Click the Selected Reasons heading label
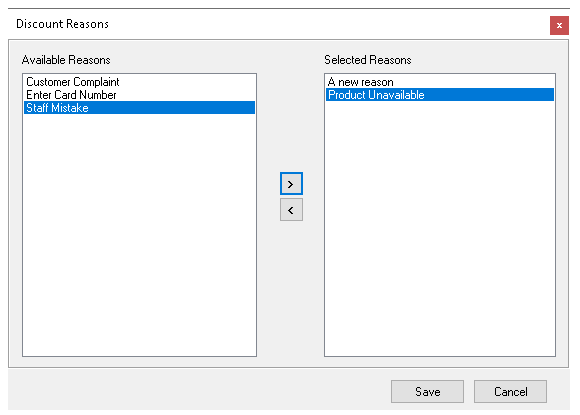580x415 pixels. [368, 60]
